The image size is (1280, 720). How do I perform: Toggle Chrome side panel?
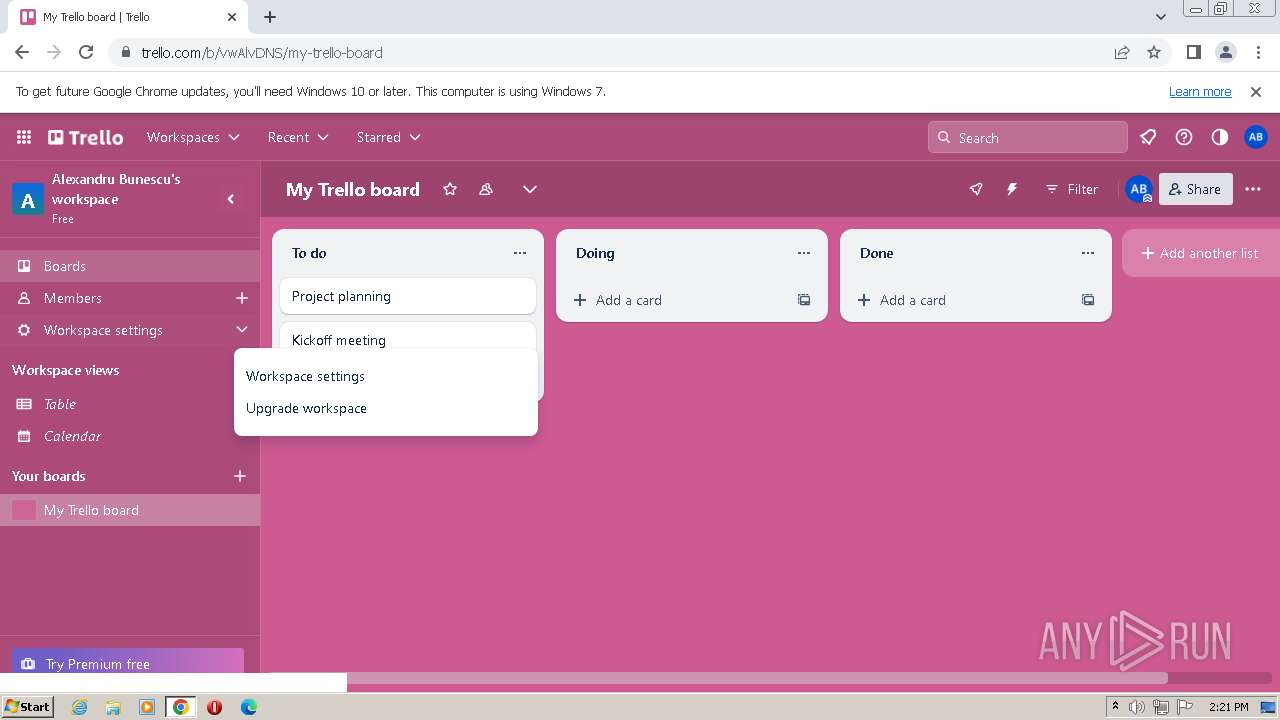(x=1193, y=52)
